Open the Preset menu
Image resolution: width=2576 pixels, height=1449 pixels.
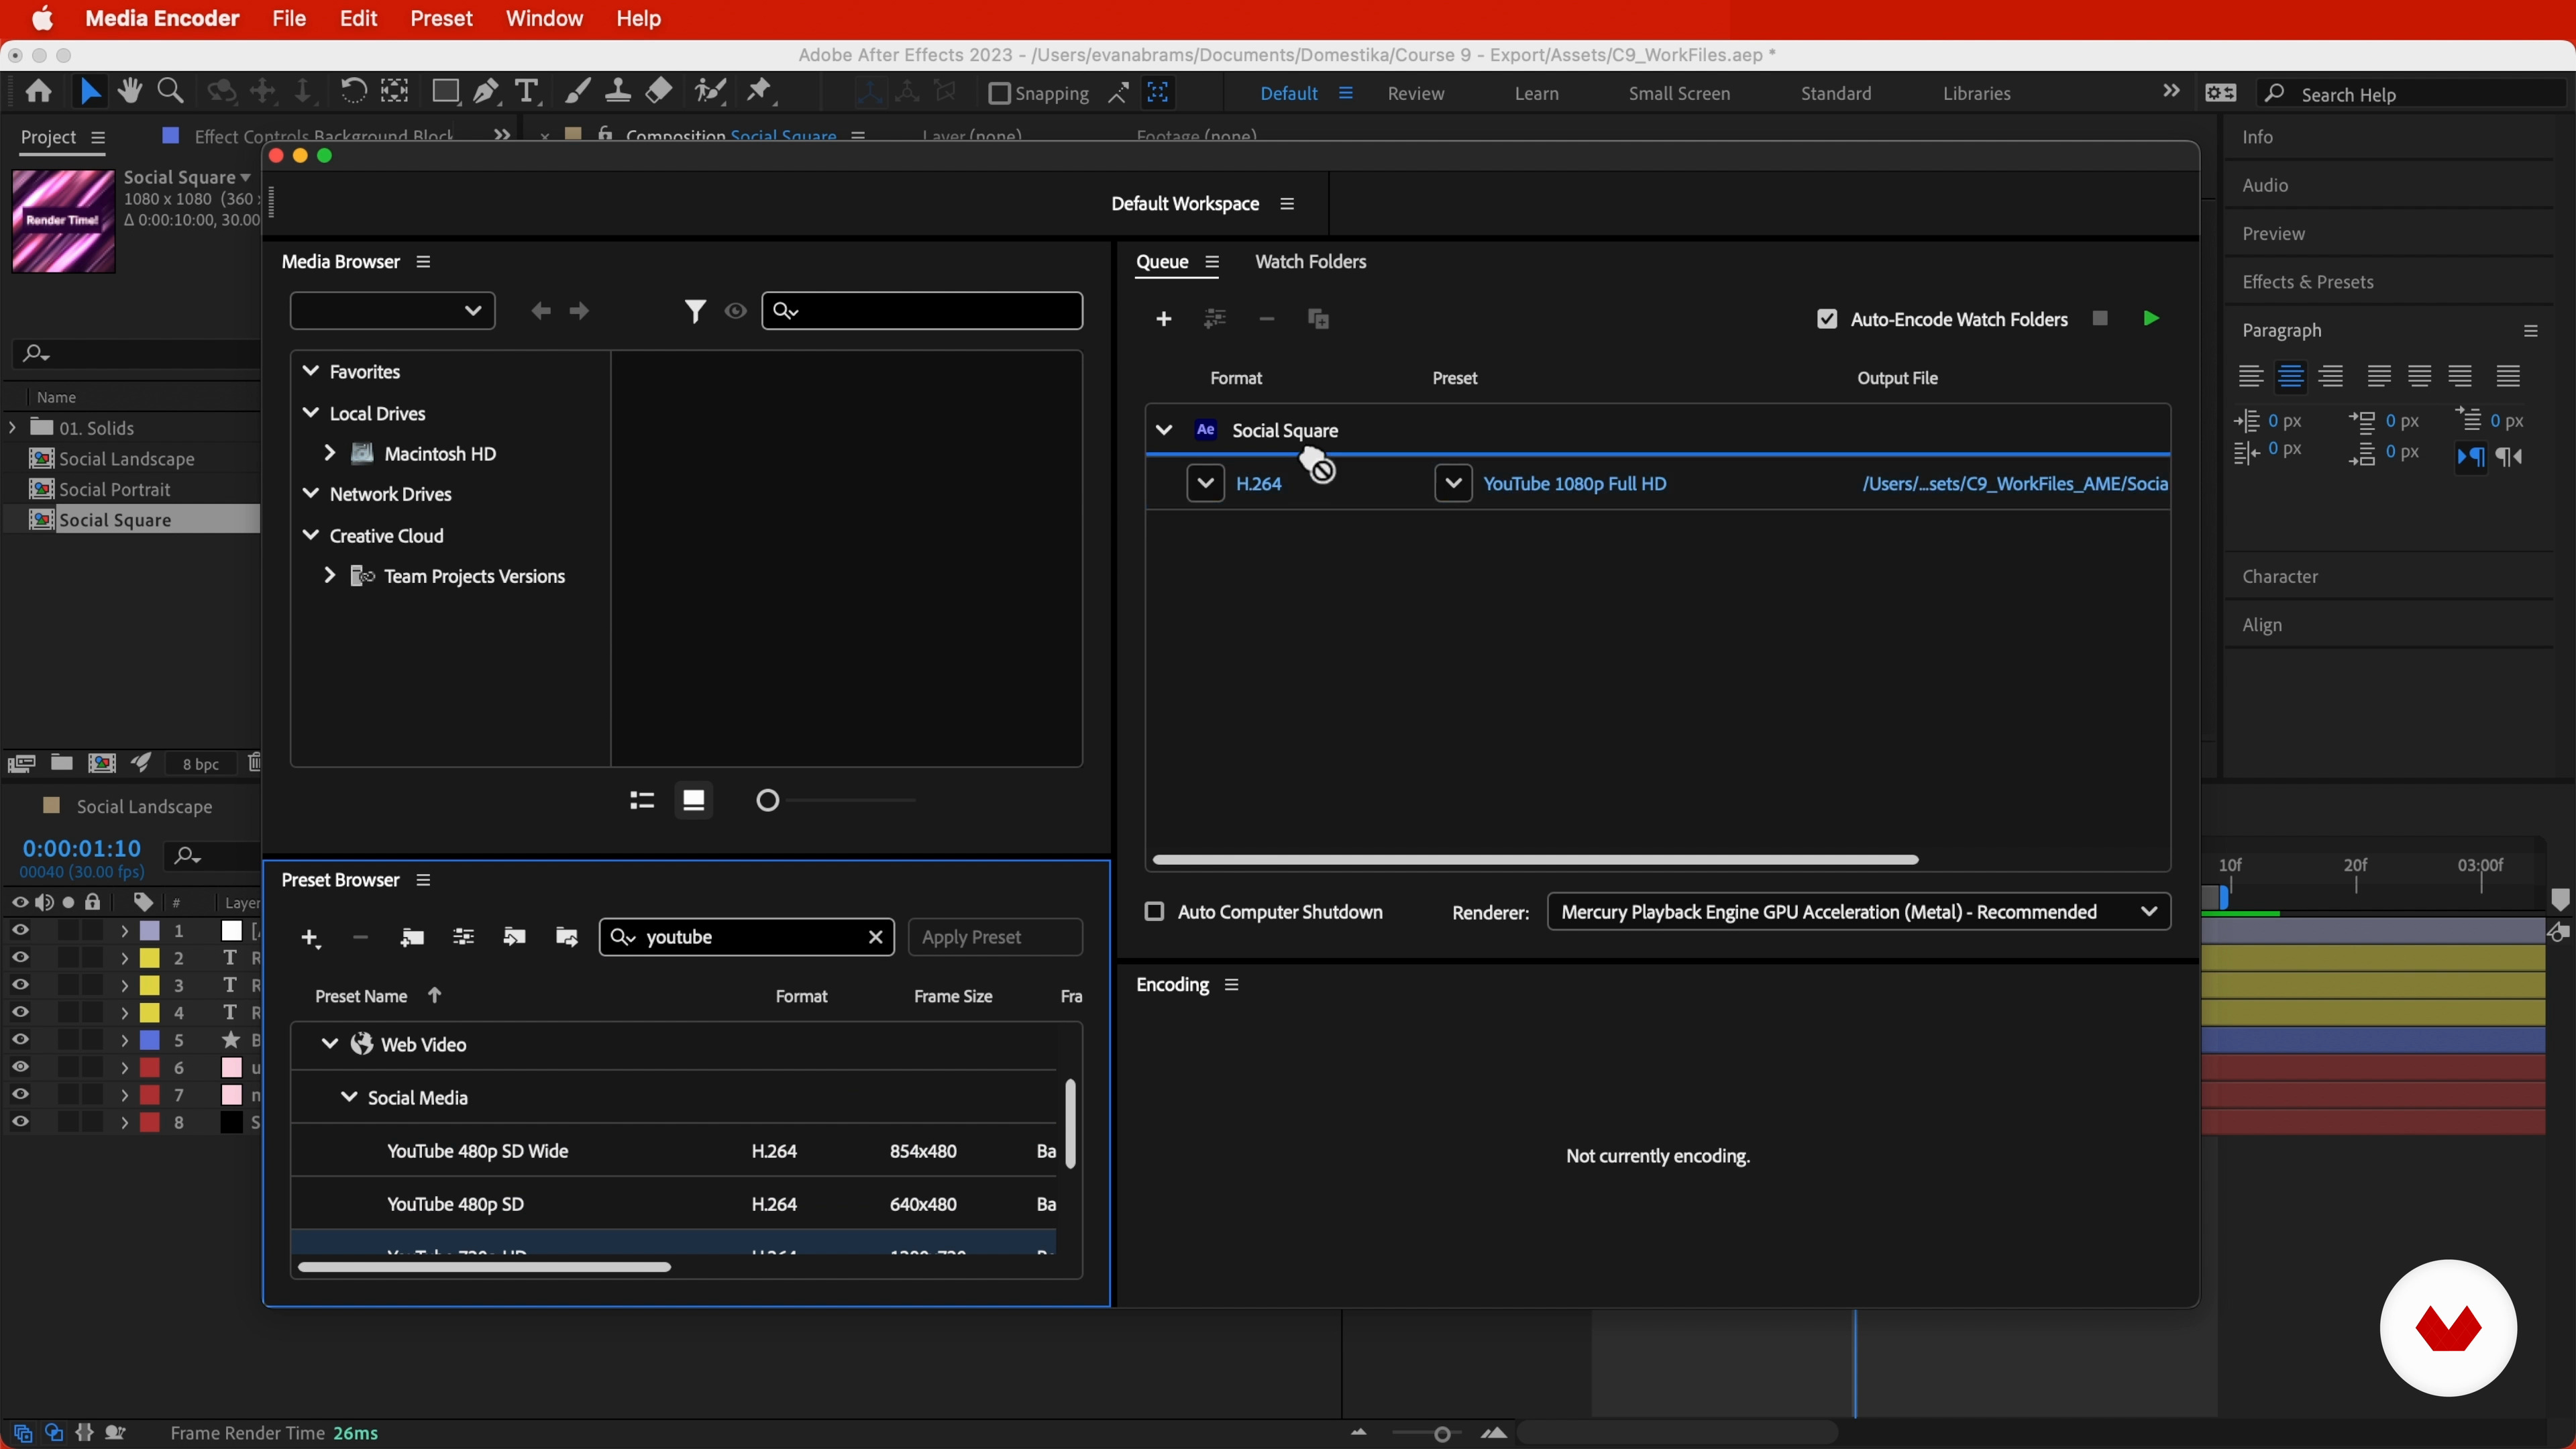pos(441,19)
